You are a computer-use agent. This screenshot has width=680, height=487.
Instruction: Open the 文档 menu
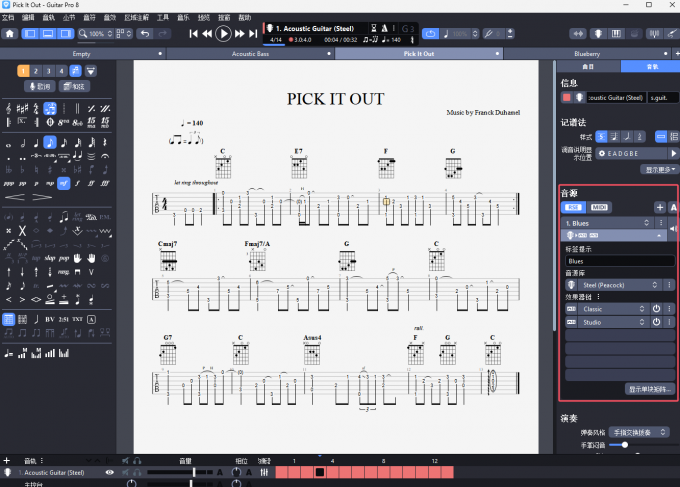pyautogui.click(x=8, y=17)
